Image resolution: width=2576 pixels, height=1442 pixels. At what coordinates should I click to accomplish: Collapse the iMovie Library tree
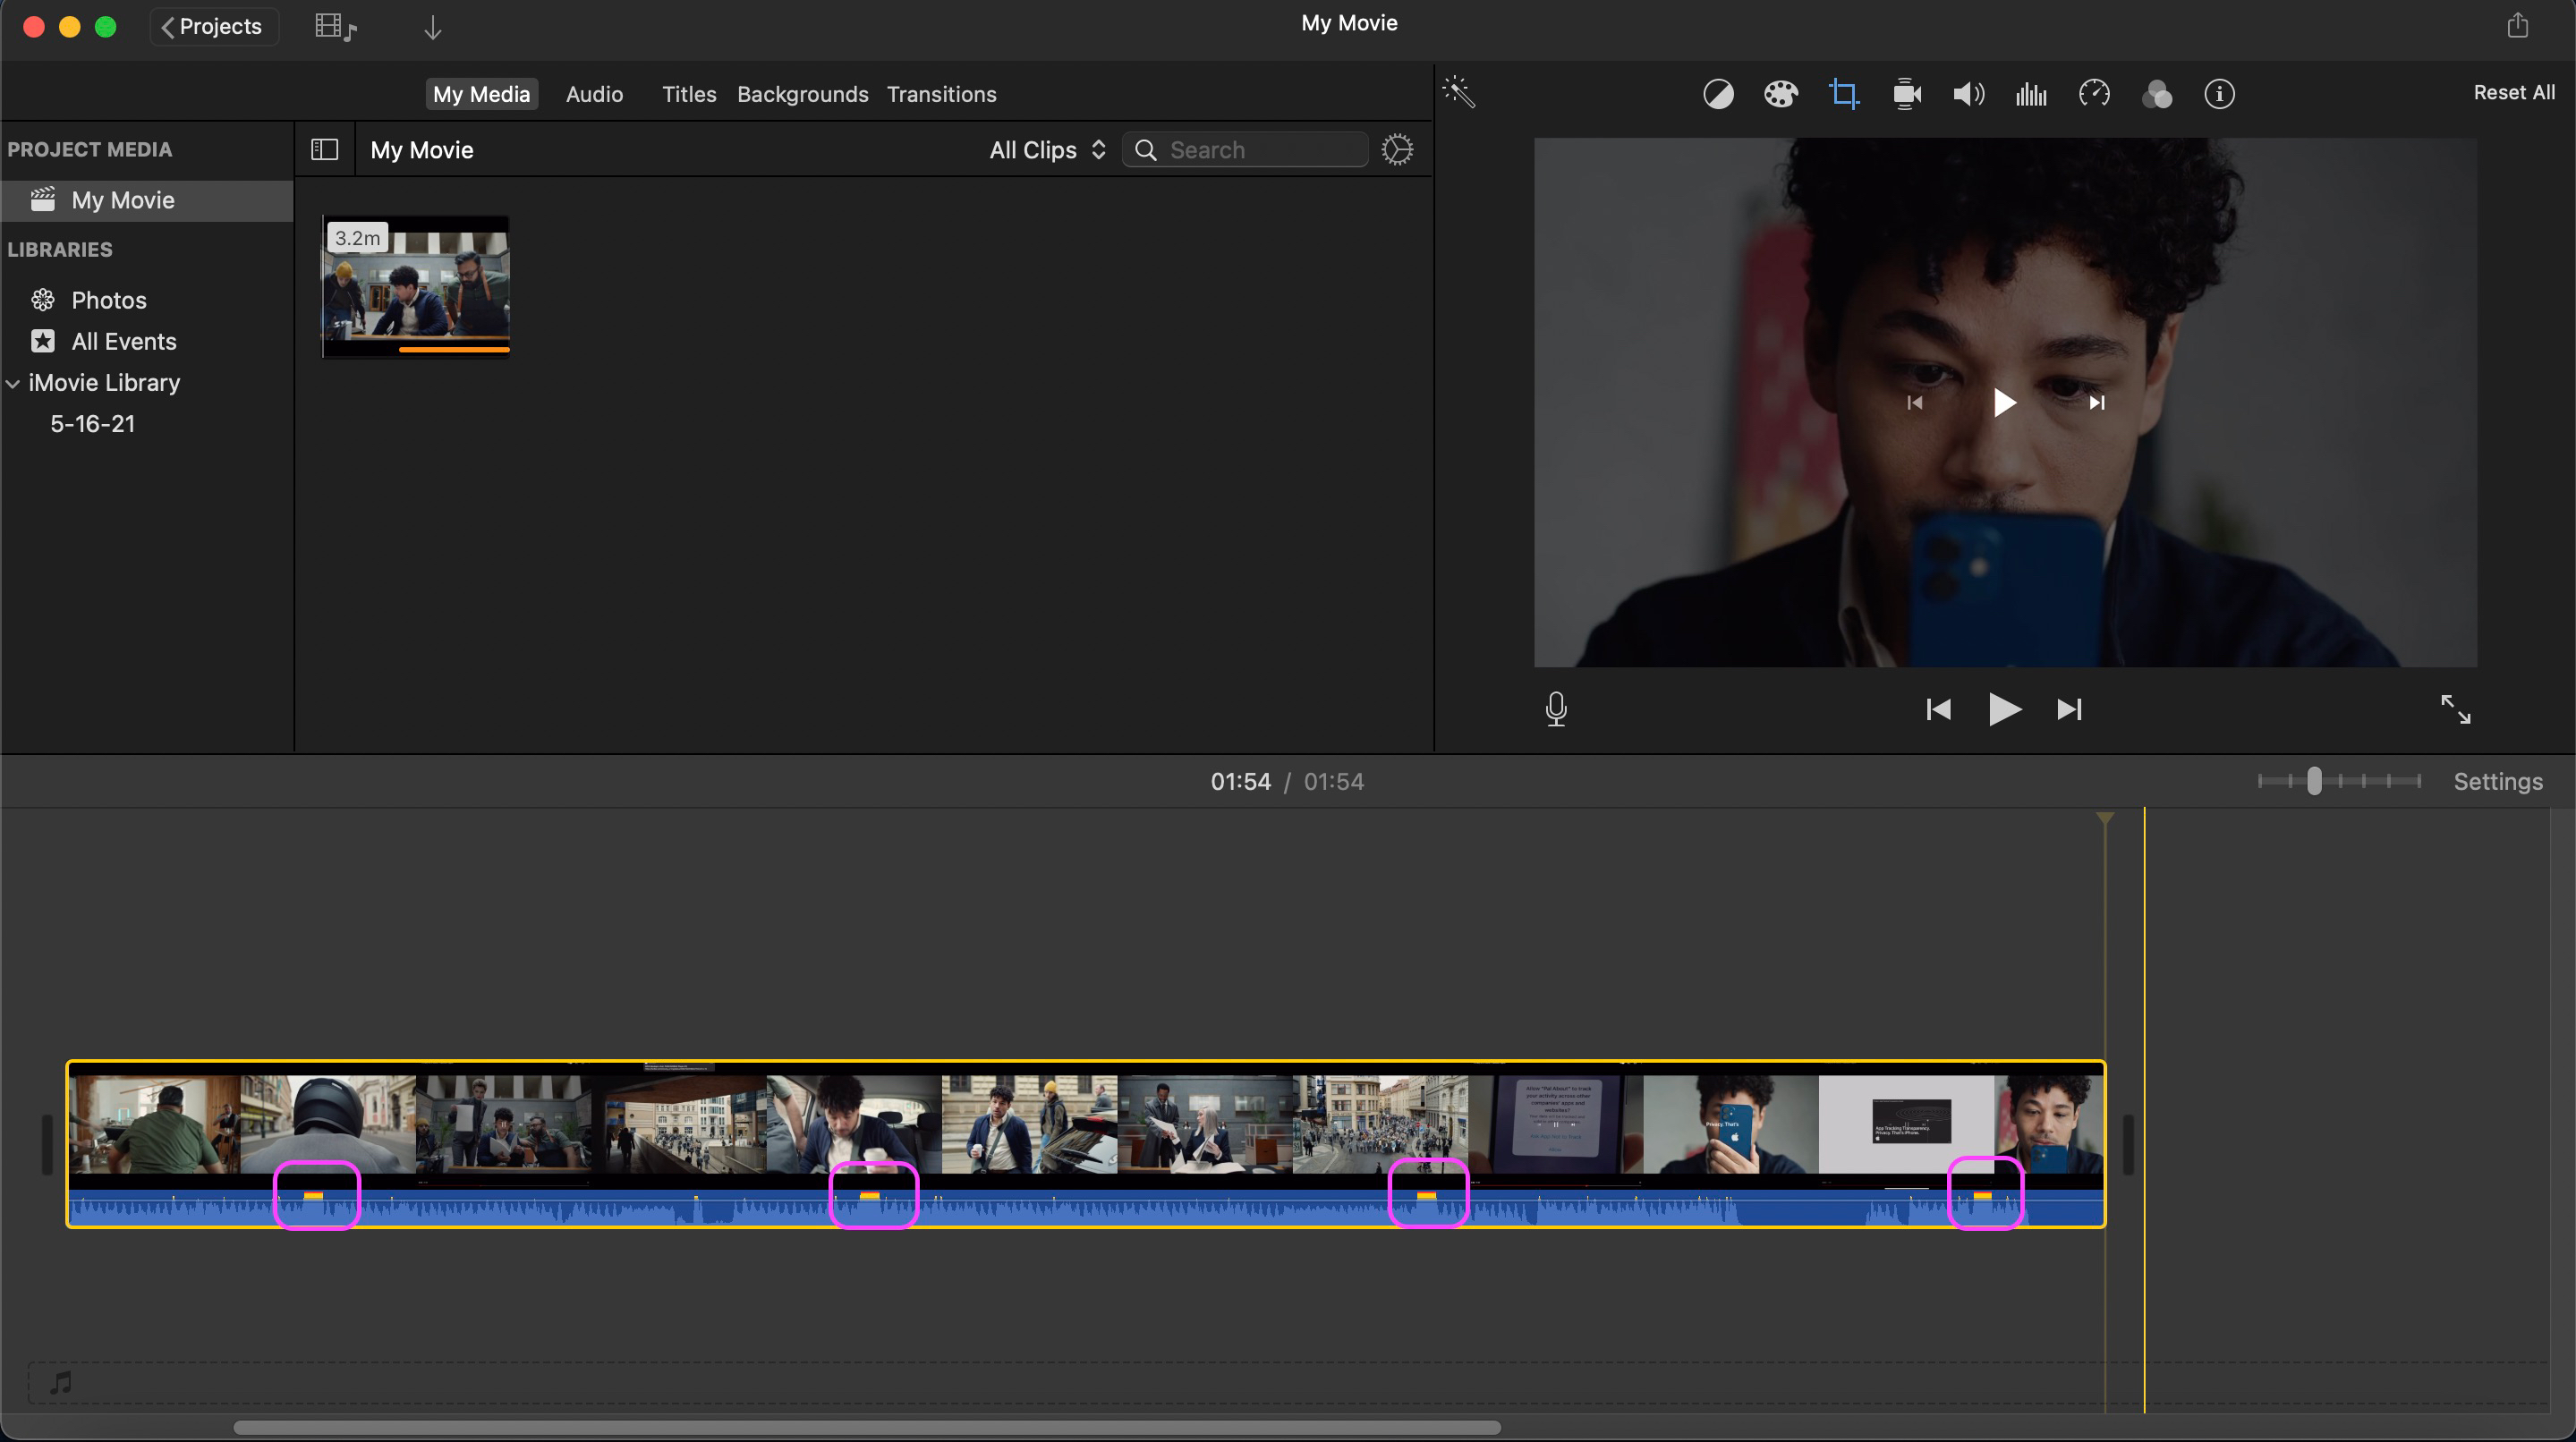13,383
